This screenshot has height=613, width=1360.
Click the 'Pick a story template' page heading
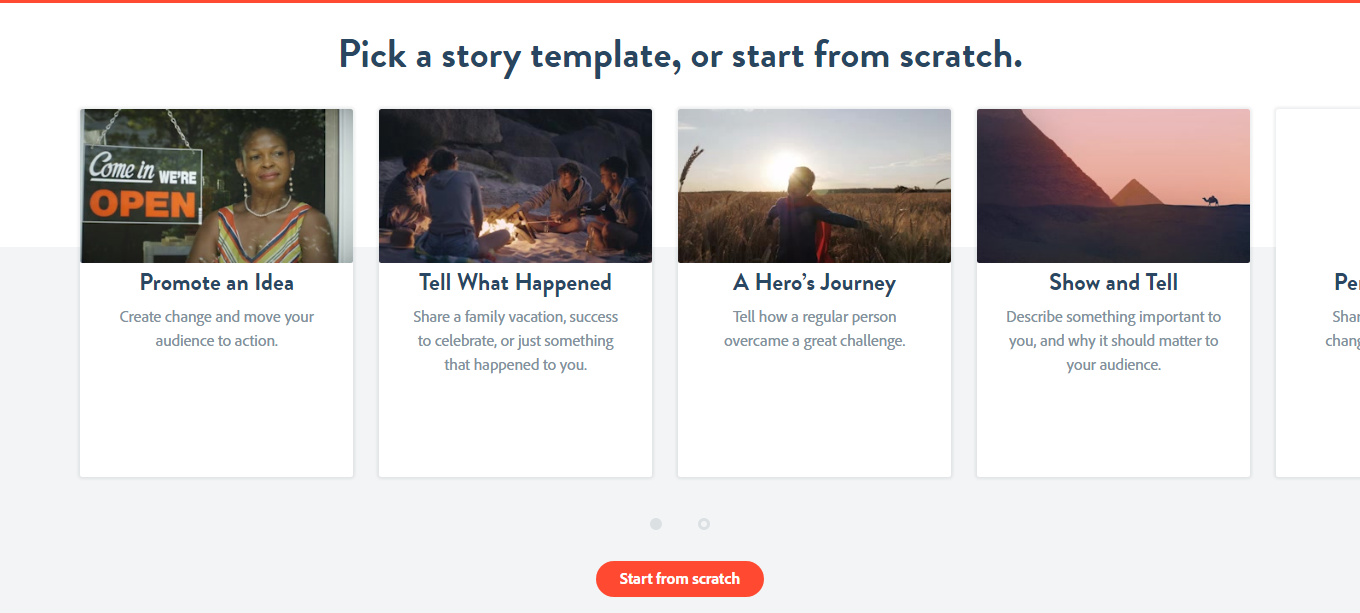coord(680,55)
